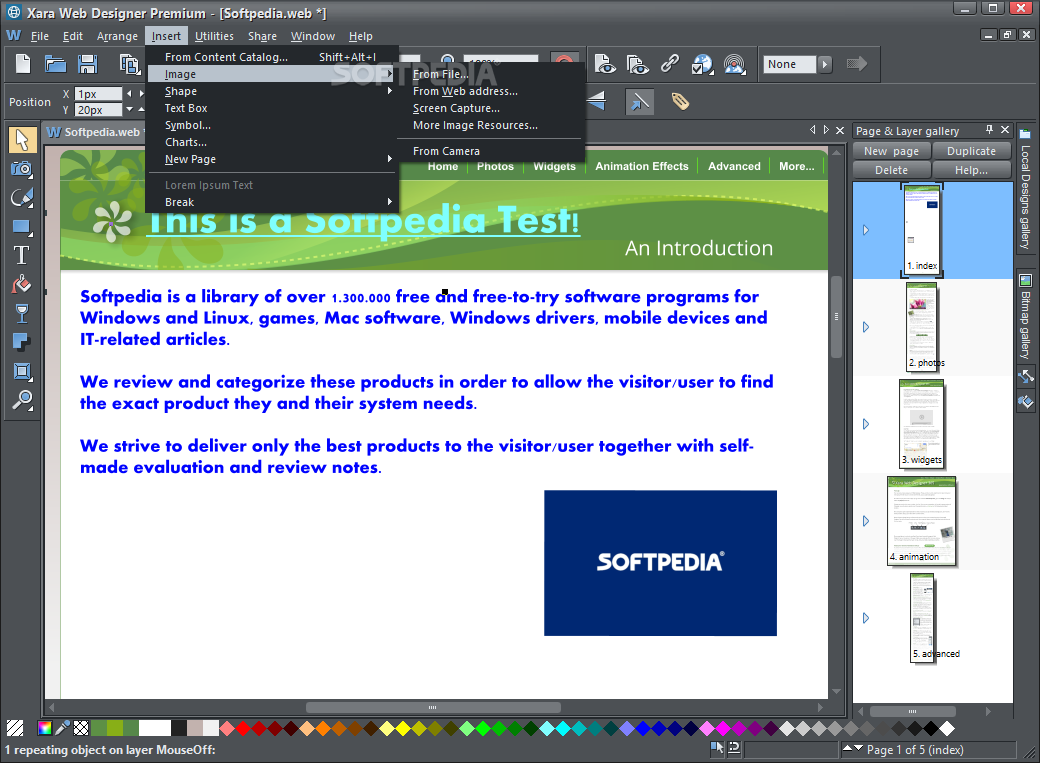The height and width of the screenshot is (763, 1040).
Task: Open the None dropdown arrow
Action: click(824, 64)
